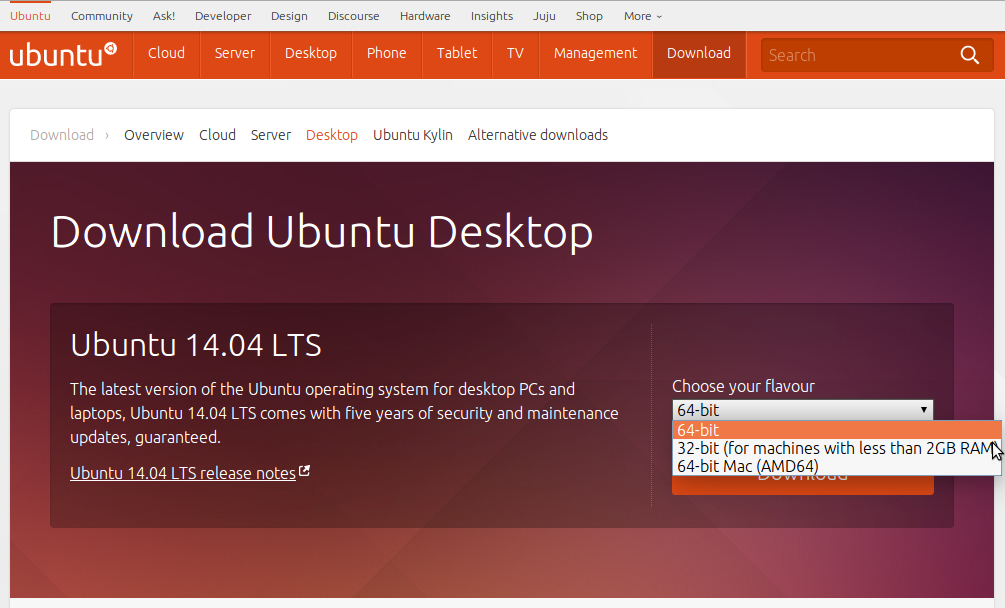Viewport: 1005px width, 608px height.
Task: Open the Design link
Action: [289, 16]
